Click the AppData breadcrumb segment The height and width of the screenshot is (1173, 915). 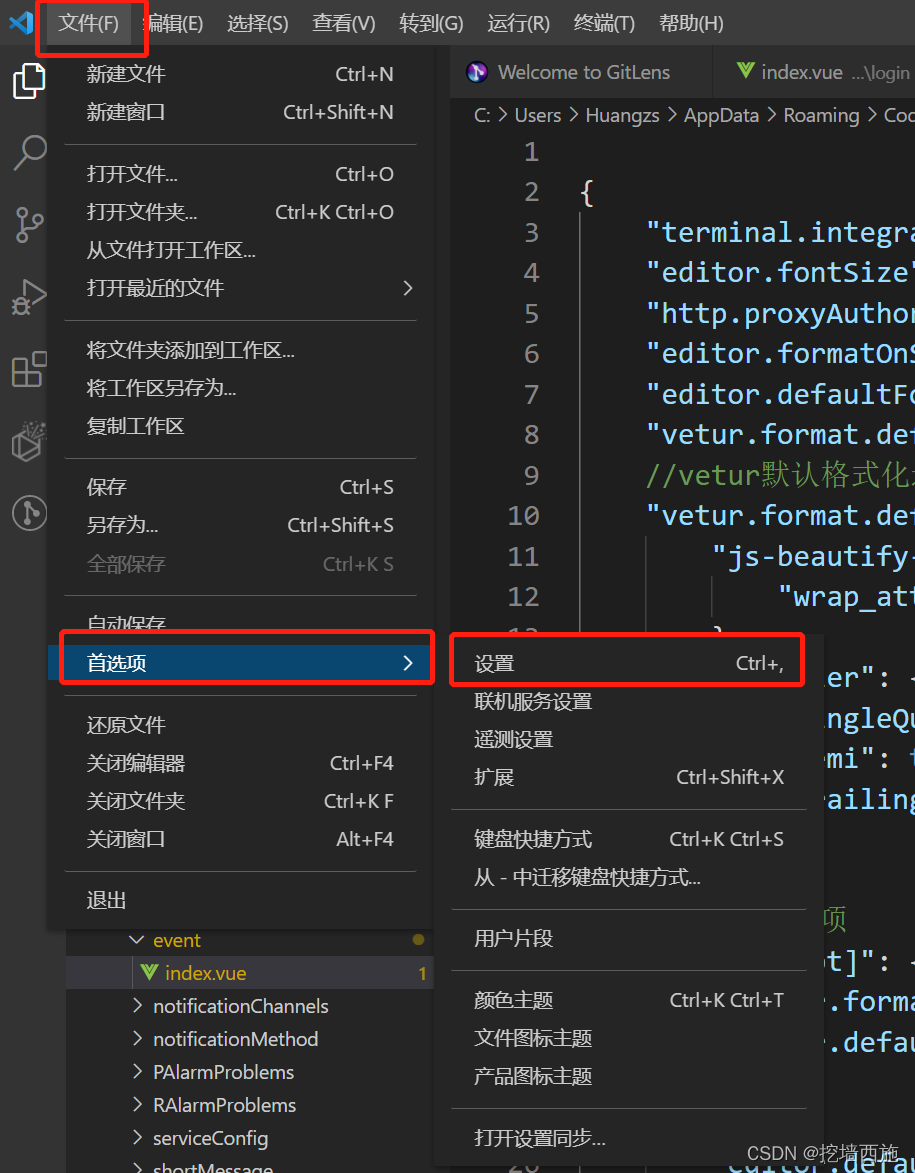pyautogui.click(x=721, y=115)
